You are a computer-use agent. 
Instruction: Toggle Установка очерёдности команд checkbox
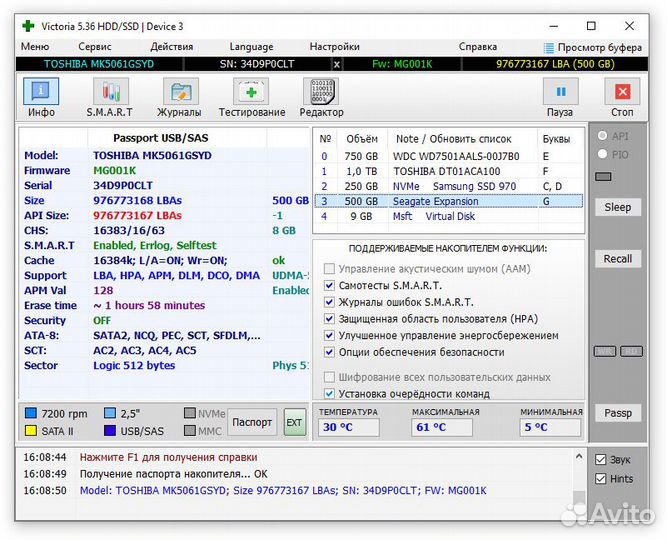pyautogui.click(x=329, y=394)
